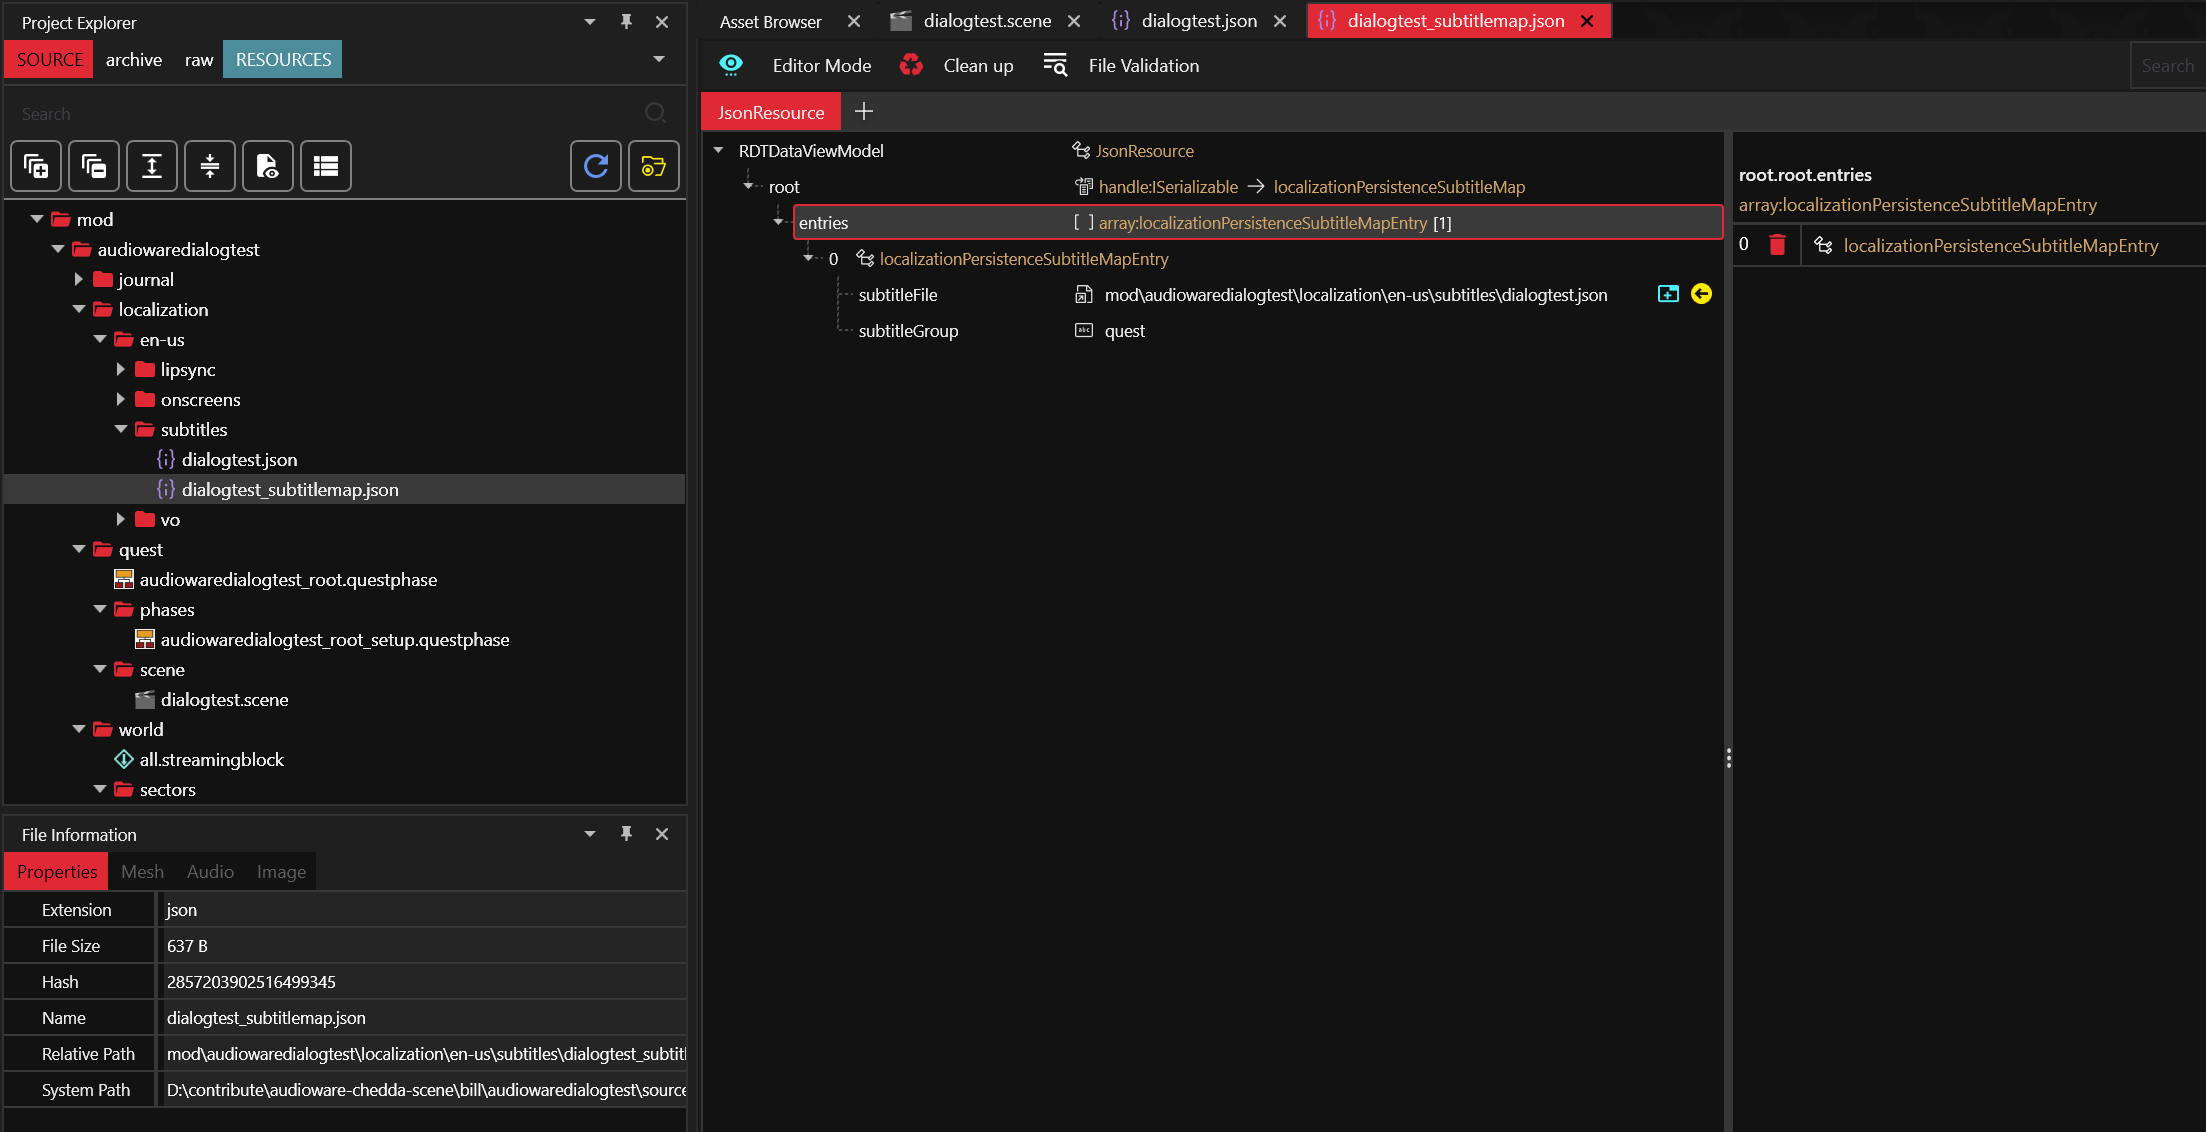The image size is (2206, 1132).
Task: Toggle the file preview eye icon
Action: (x=268, y=166)
